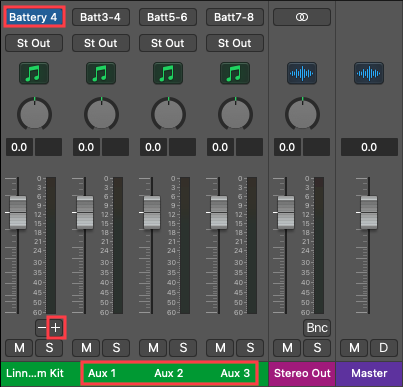The image size is (403, 387).
Task: Click the pan knob on Aux 3 strip
Action: click(235, 114)
